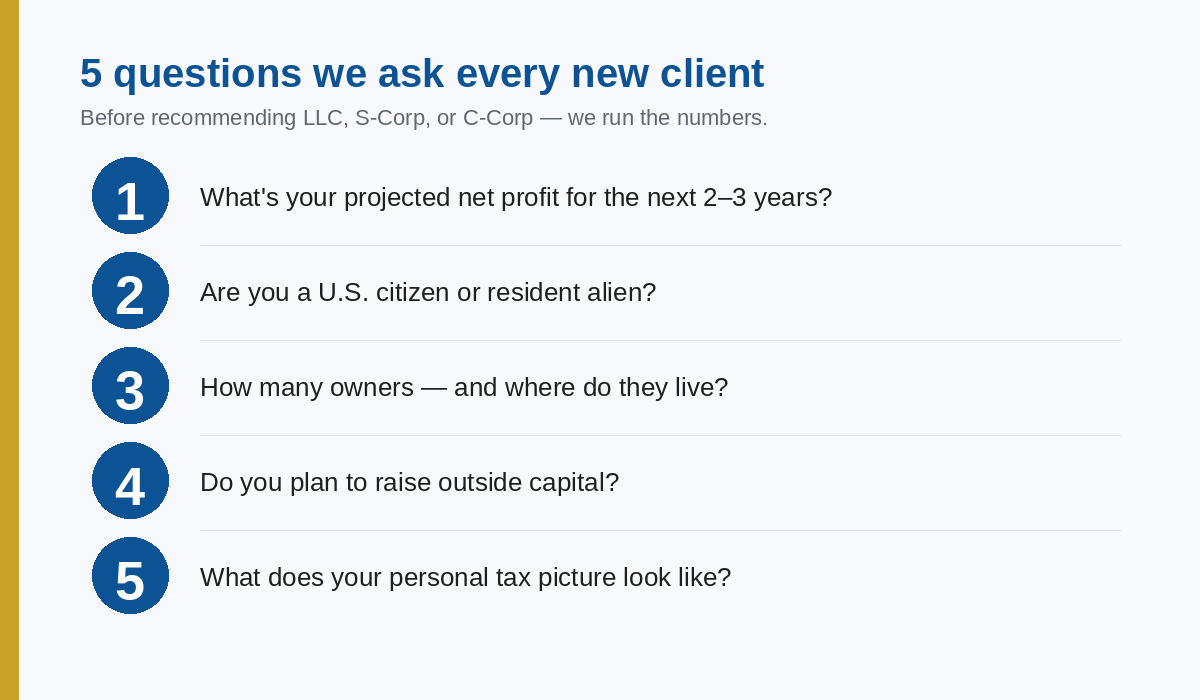1200x700 pixels.
Task: Click the number 3 circle badge
Action: (130, 386)
